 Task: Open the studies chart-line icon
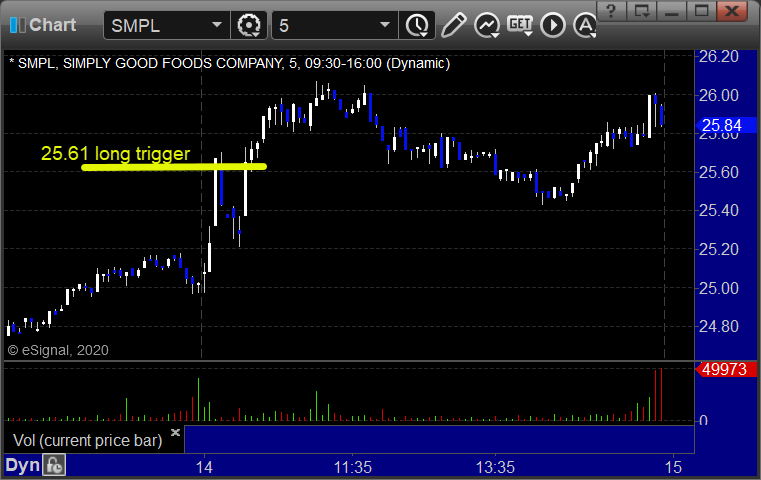(x=487, y=25)
